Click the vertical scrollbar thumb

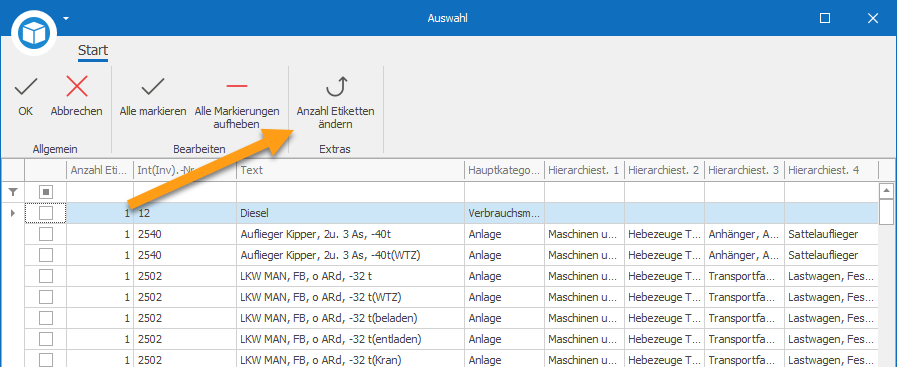point(886,212)
